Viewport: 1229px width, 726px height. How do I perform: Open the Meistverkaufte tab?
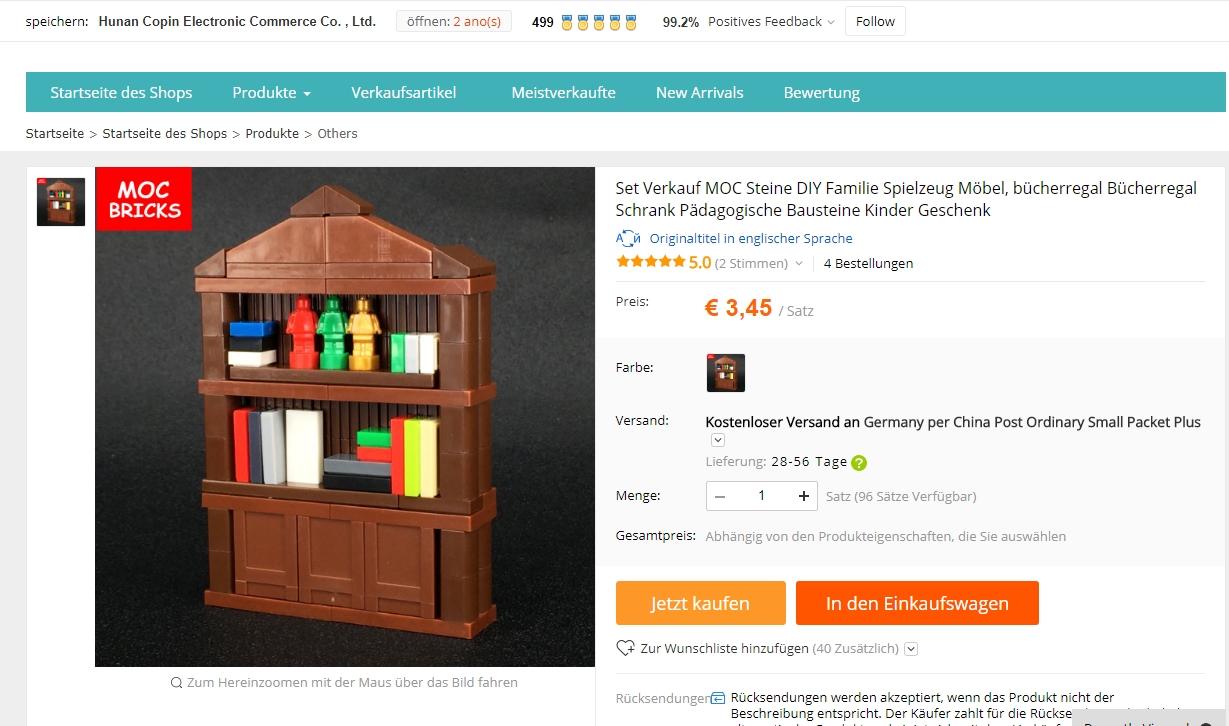click(x=563, y=92)
